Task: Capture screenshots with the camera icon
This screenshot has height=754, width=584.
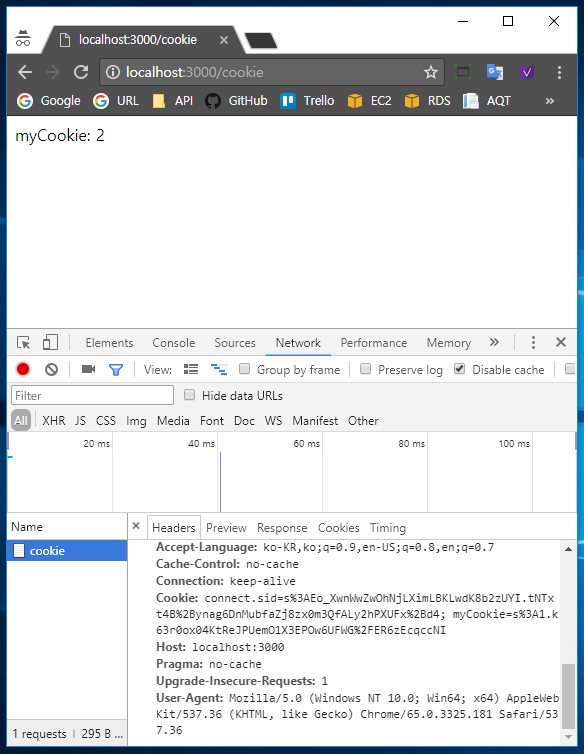Action: pyautogui.click(x=88, y=369)
